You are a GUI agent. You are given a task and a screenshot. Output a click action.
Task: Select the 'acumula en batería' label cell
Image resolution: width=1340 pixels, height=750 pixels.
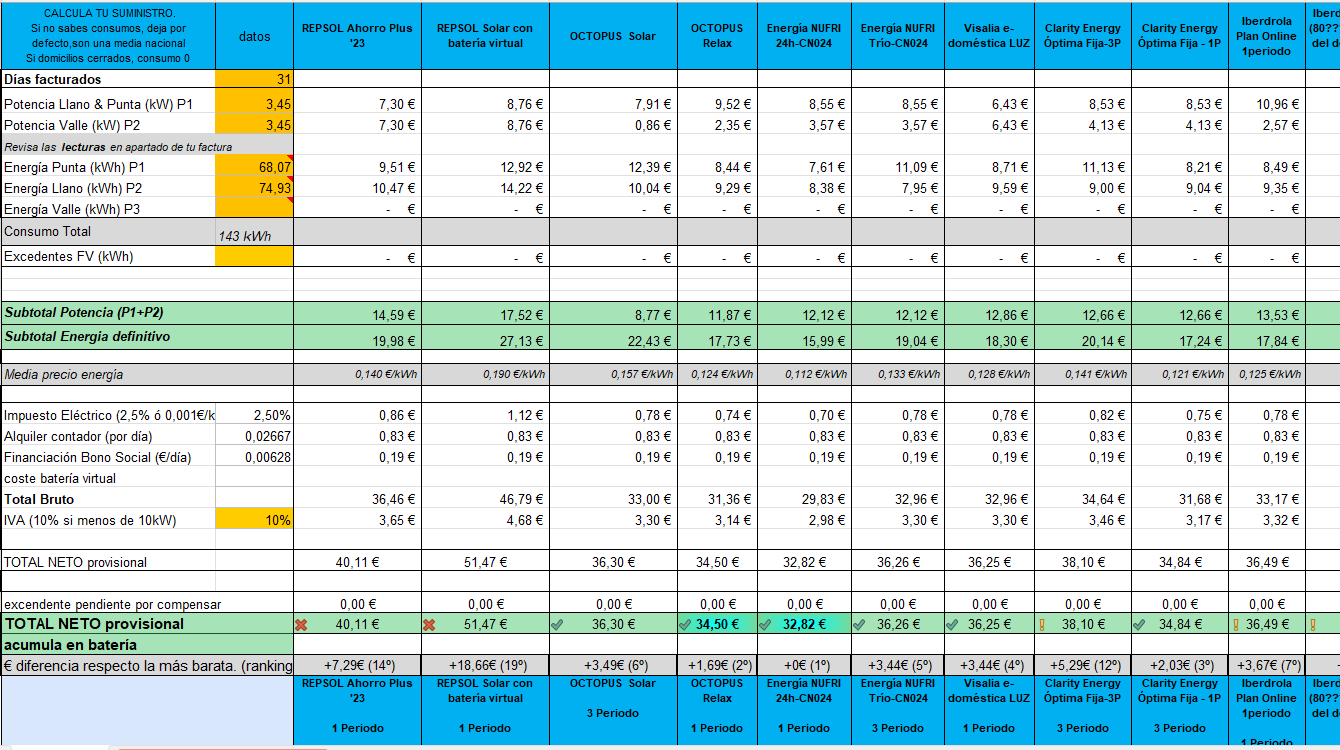pos(147,645)
